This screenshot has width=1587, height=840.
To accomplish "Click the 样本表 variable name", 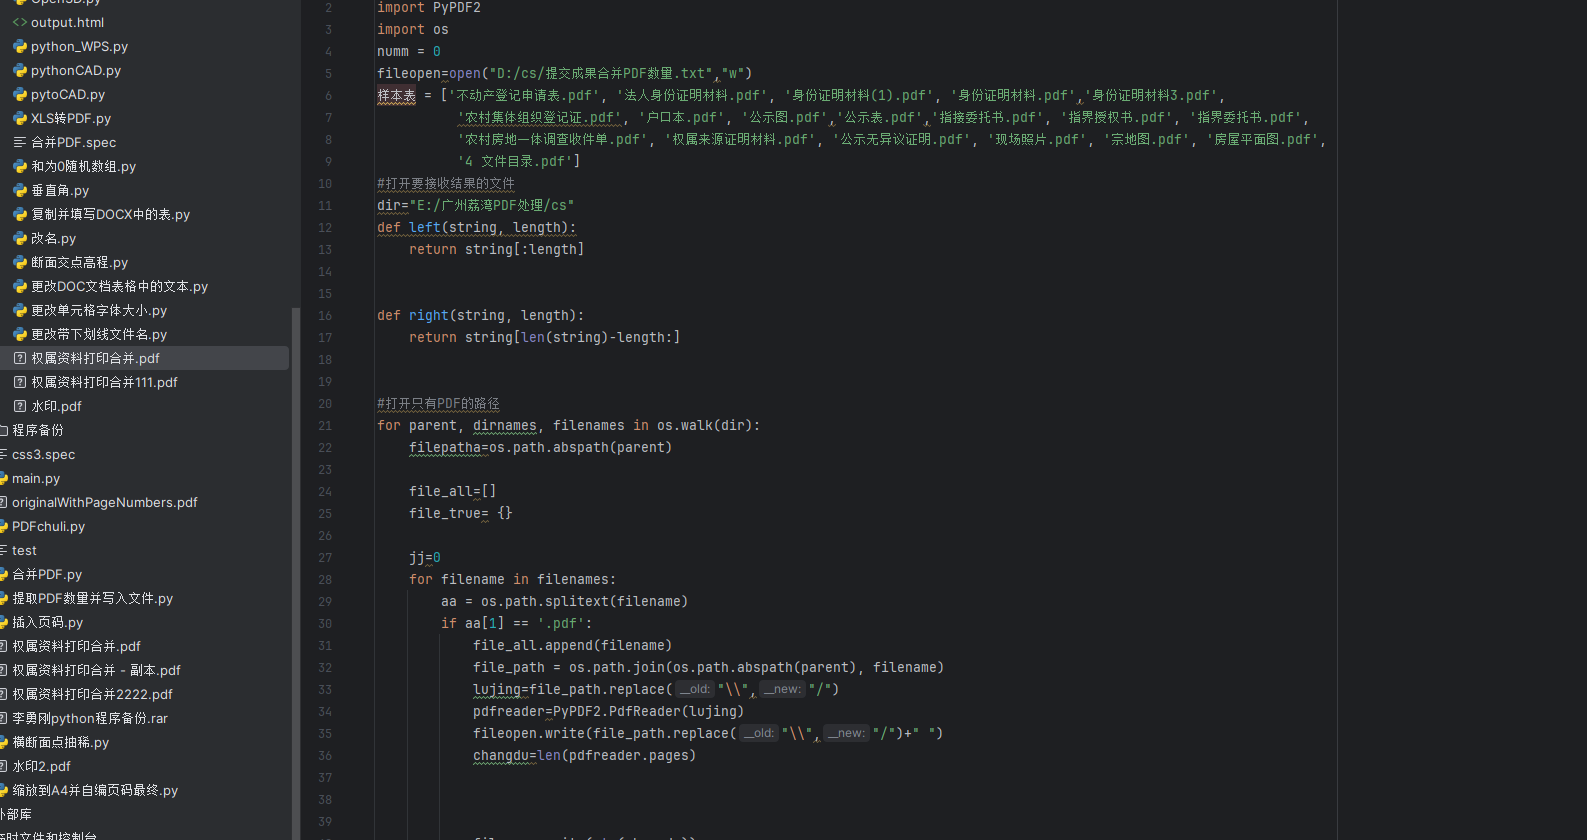I will pos(396,96).
